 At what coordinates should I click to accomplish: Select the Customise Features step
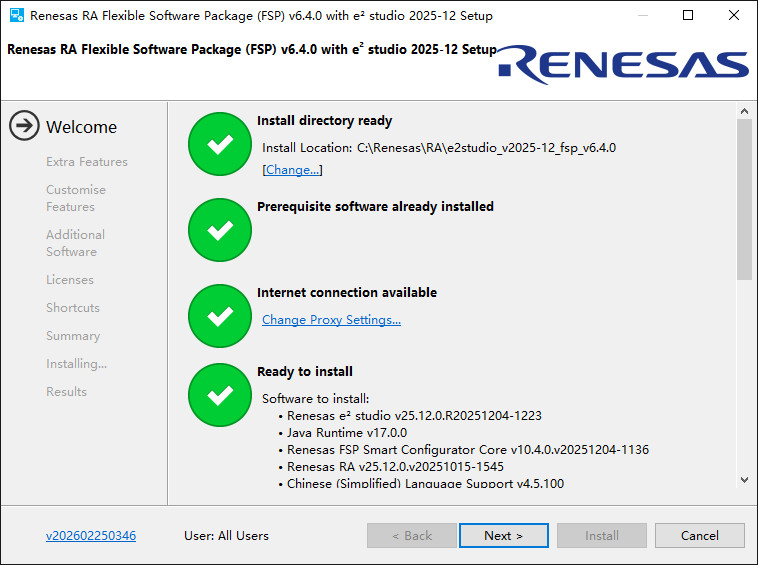(x=76, y=198)
